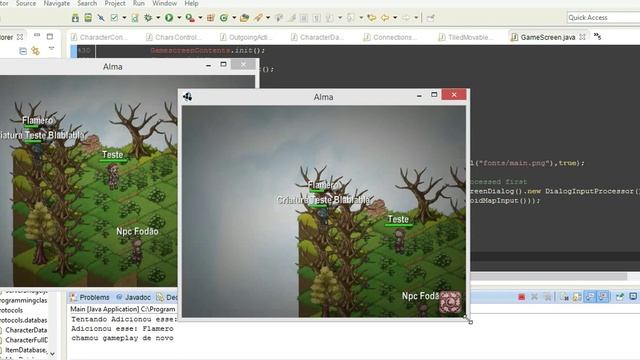Screen dimensions: 640x360
Task: Toggle the console Scroll Lock icon
Action: 577,297
